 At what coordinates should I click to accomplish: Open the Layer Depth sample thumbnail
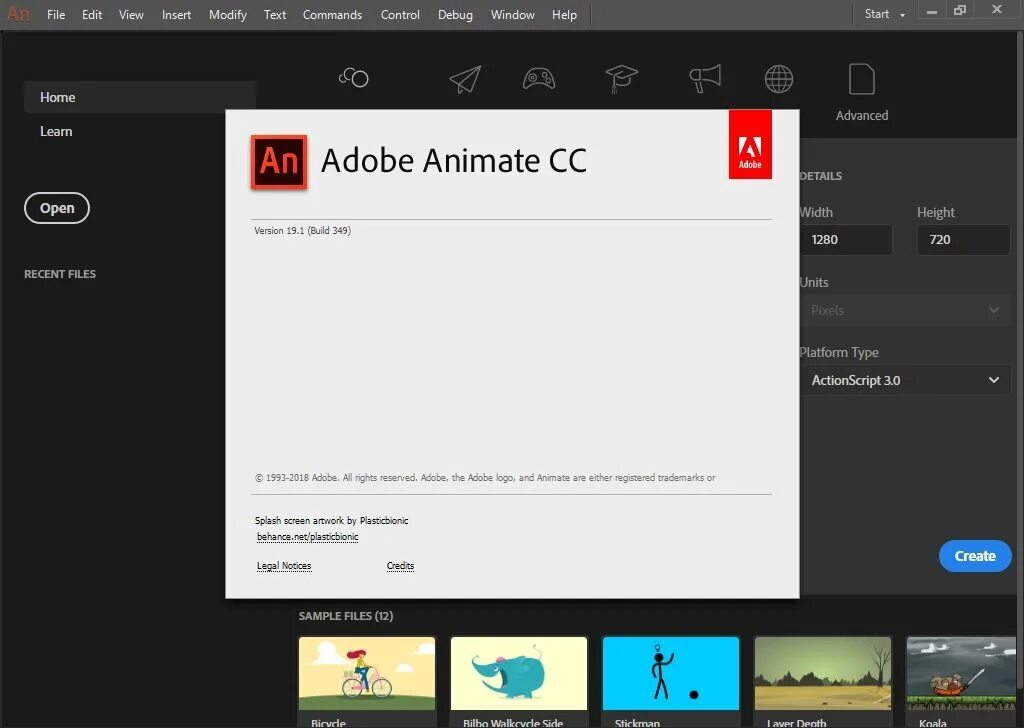[823, 673]
